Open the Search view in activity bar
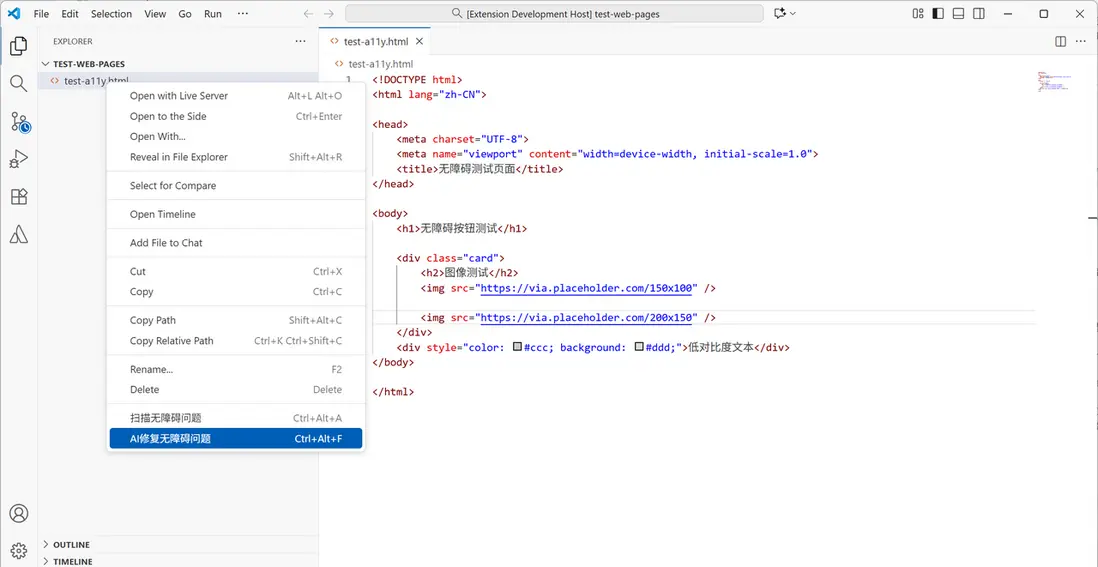 coord(18,84)
